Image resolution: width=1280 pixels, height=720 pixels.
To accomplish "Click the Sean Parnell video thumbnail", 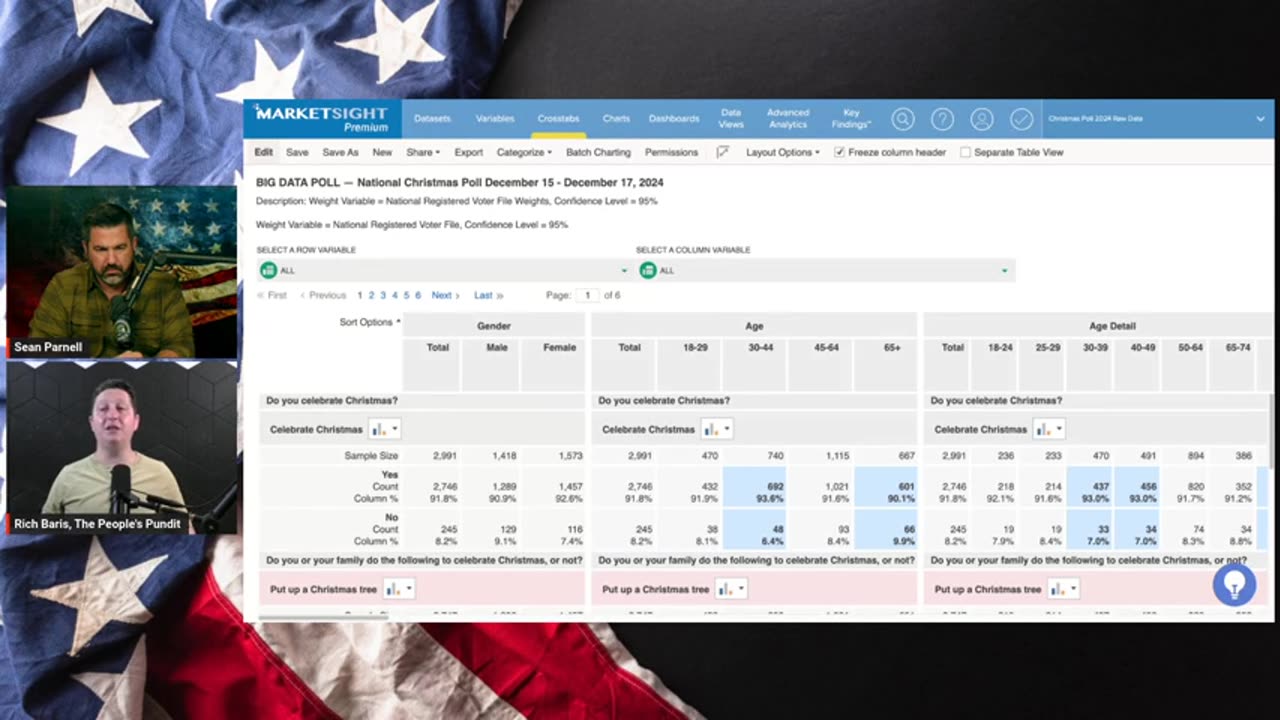I will pyautogui.click(x=122, y=272).
